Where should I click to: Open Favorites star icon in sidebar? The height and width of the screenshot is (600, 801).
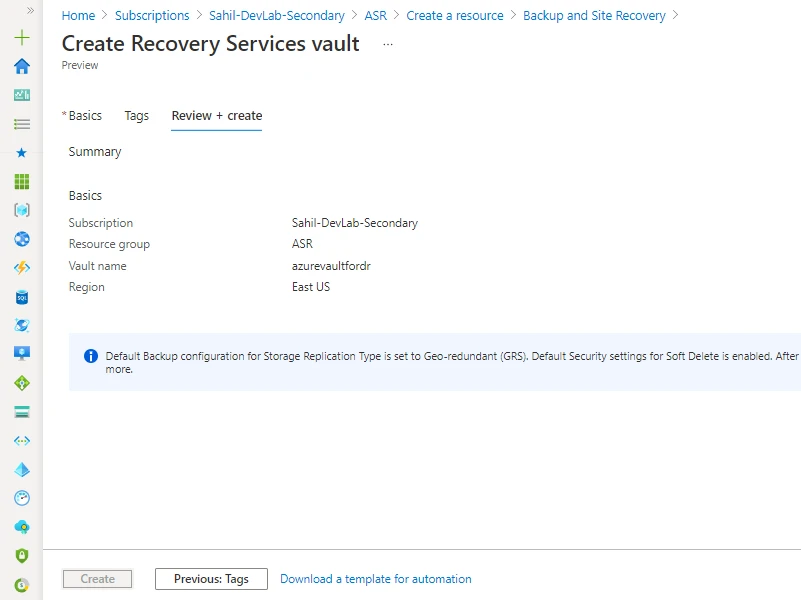20,152
